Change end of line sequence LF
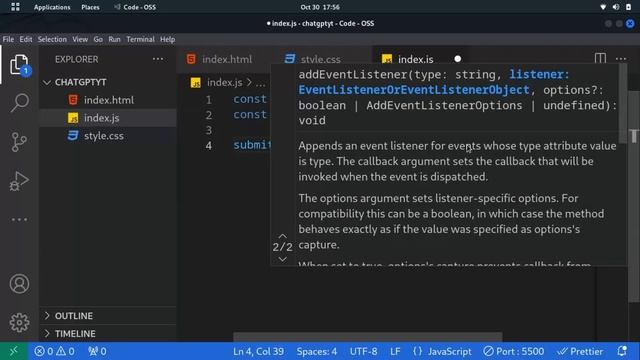The height and width of the screenshot is (360, 640). pyautogui.click(x=395, y=351)
